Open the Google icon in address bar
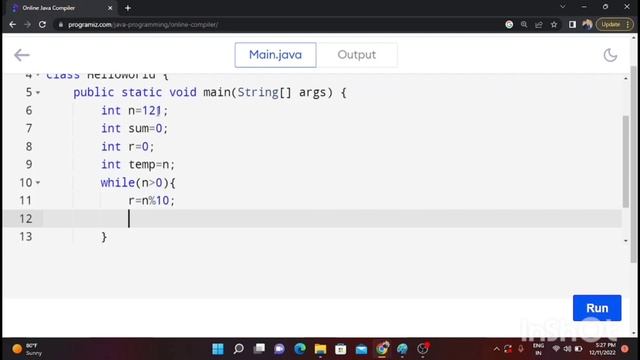The height and width of the screenshot is (360, 640). (x=509, y=24)
